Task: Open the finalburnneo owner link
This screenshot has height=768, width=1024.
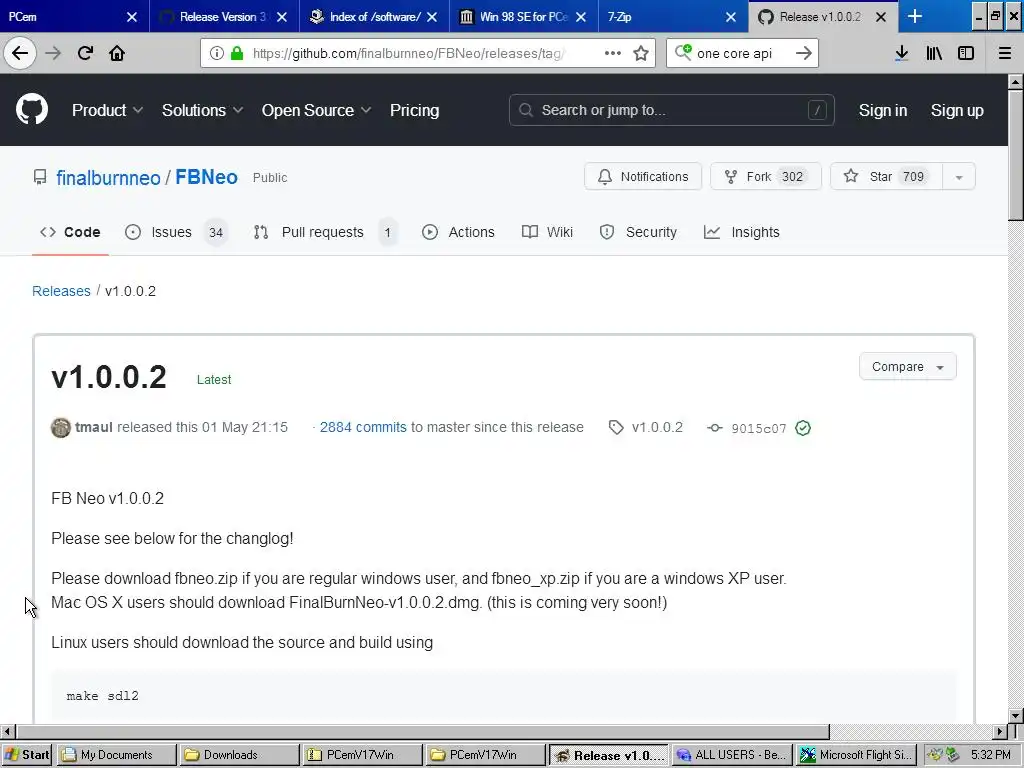Action: point(108,178)
